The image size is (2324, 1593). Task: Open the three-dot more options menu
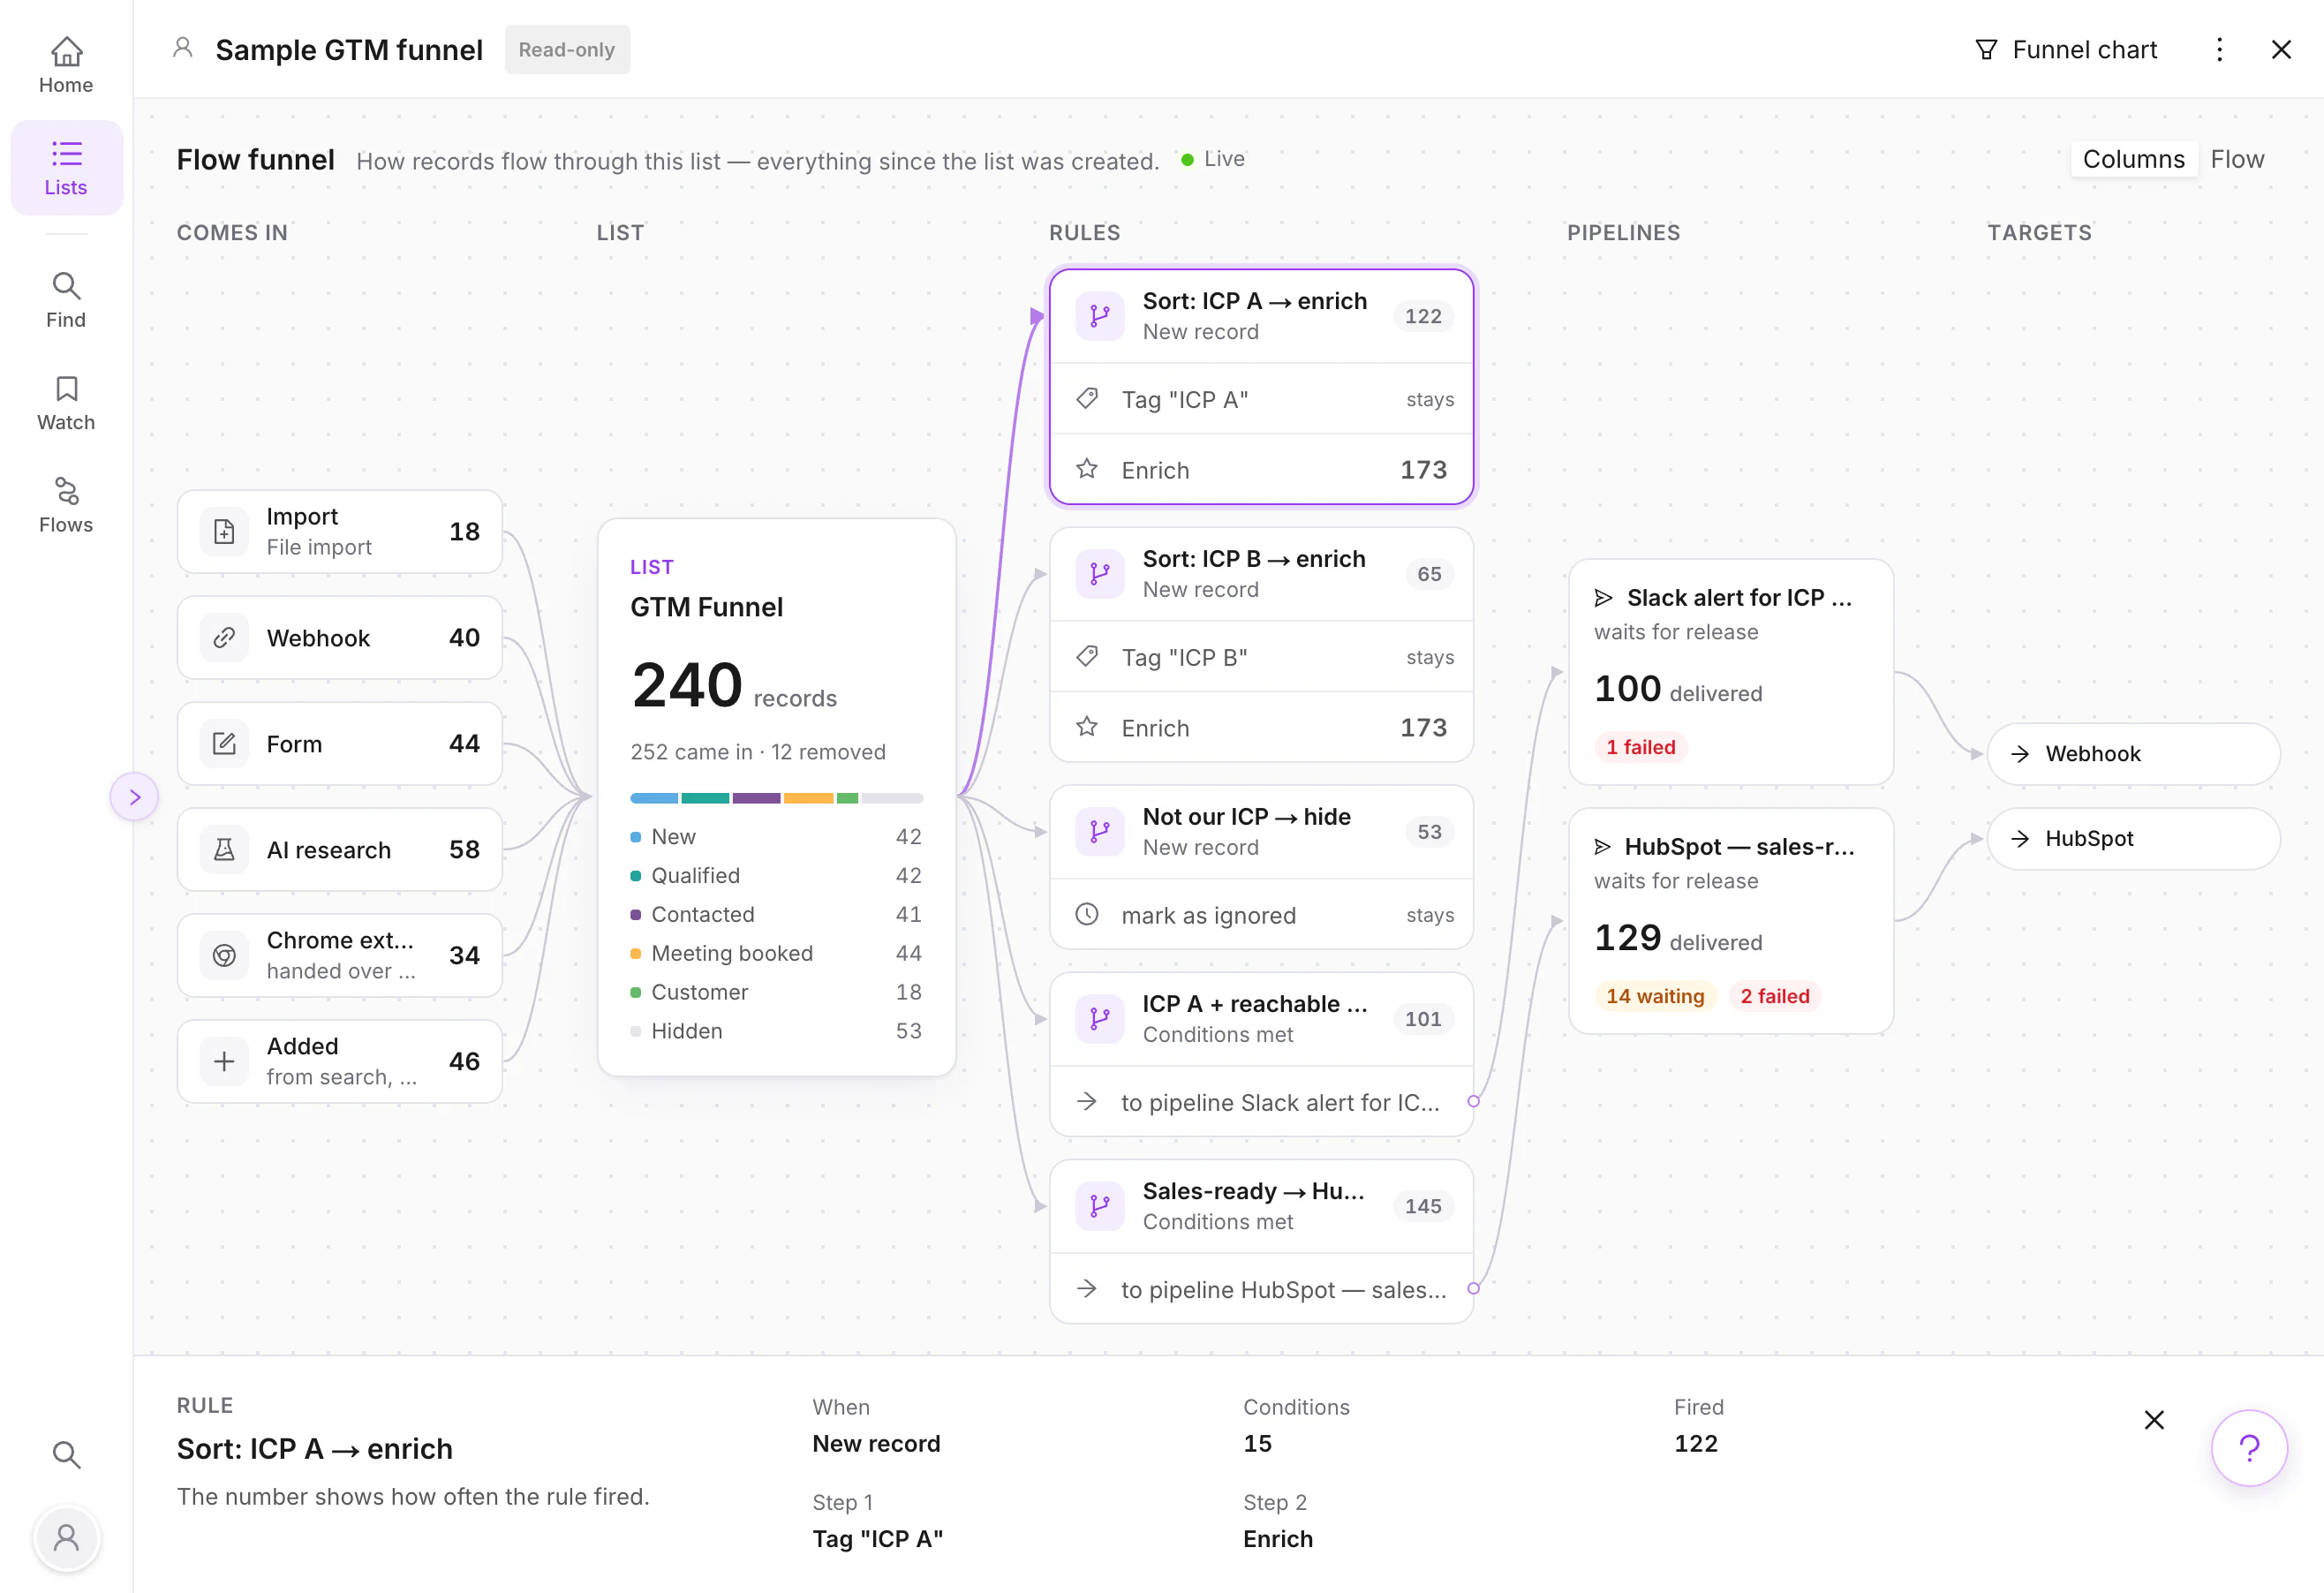pyautogui.click(x=2219, y=50)
